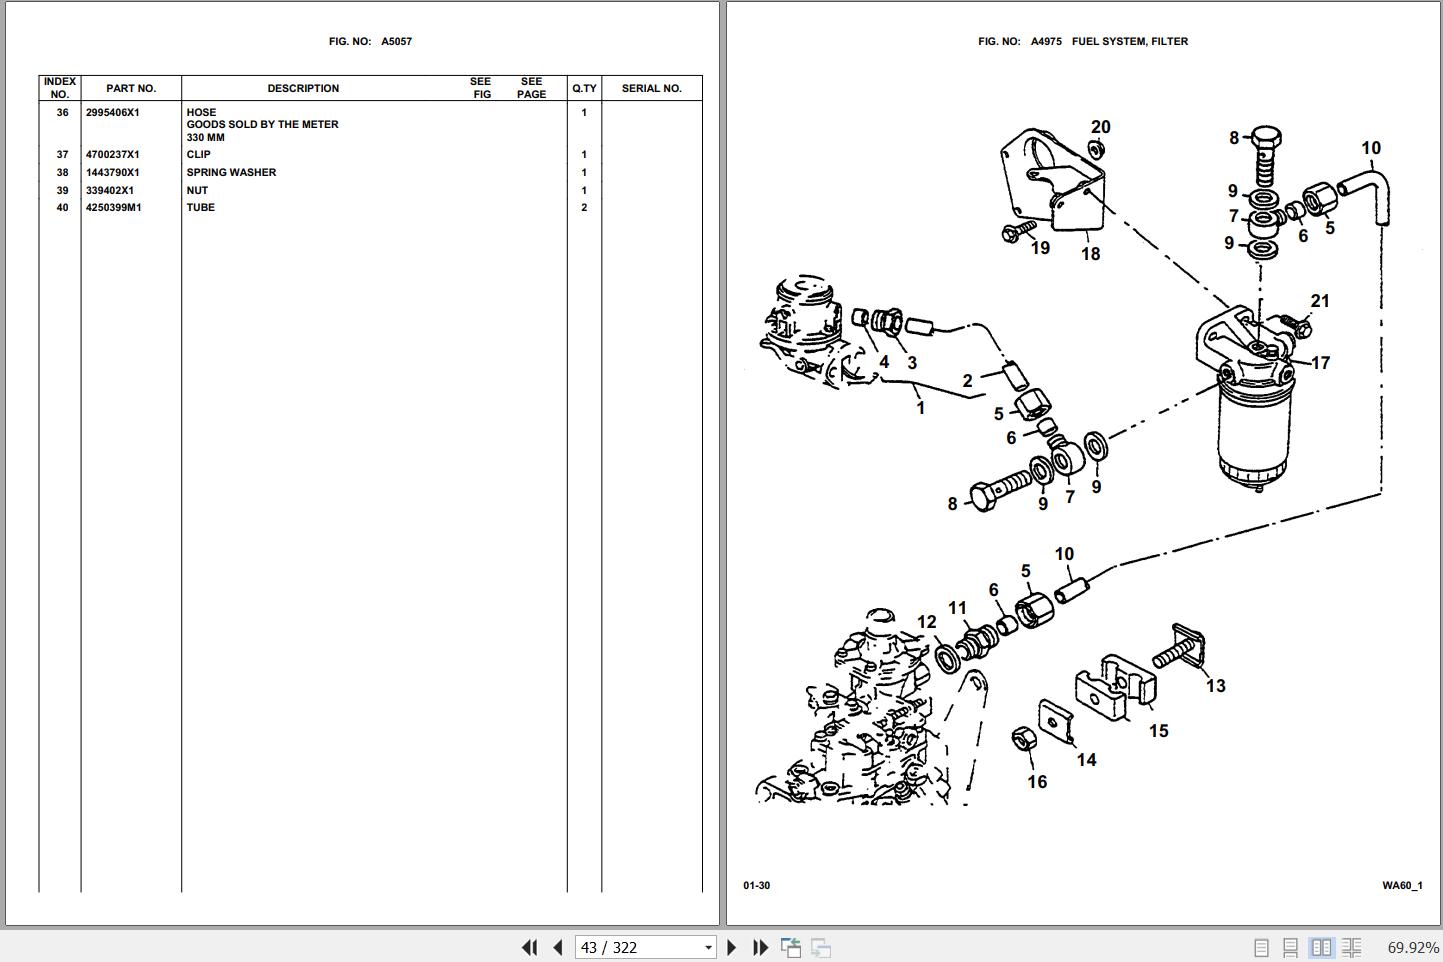The image size is (1443, 962).
Task: Click the WA60_1 drawing reference
Action: click(1403, 886)
